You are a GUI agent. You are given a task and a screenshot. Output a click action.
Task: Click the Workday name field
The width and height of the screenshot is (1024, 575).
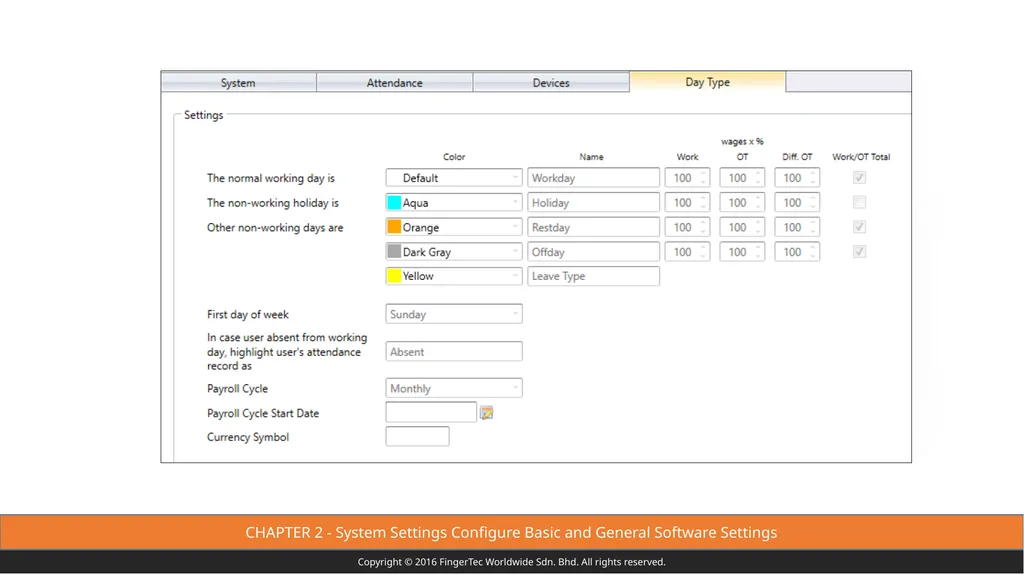(x=594, y=178)
